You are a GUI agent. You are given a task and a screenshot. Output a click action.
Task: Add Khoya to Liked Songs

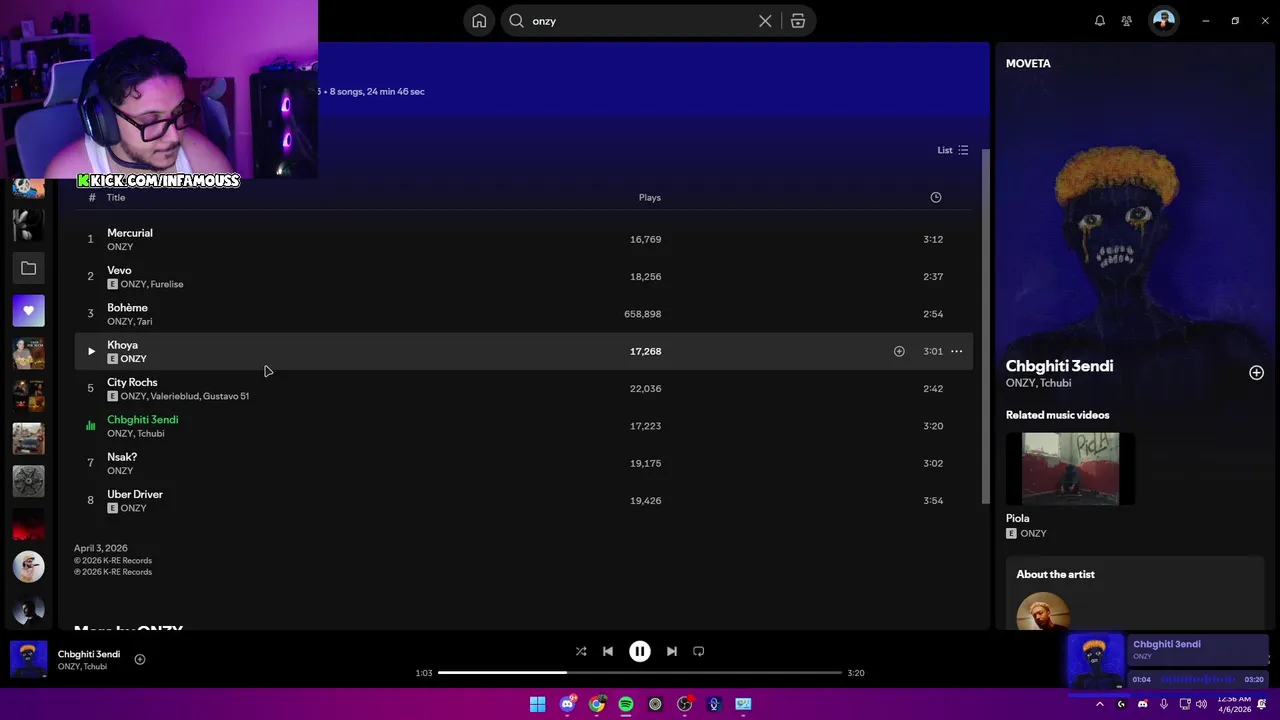(899, 351)
